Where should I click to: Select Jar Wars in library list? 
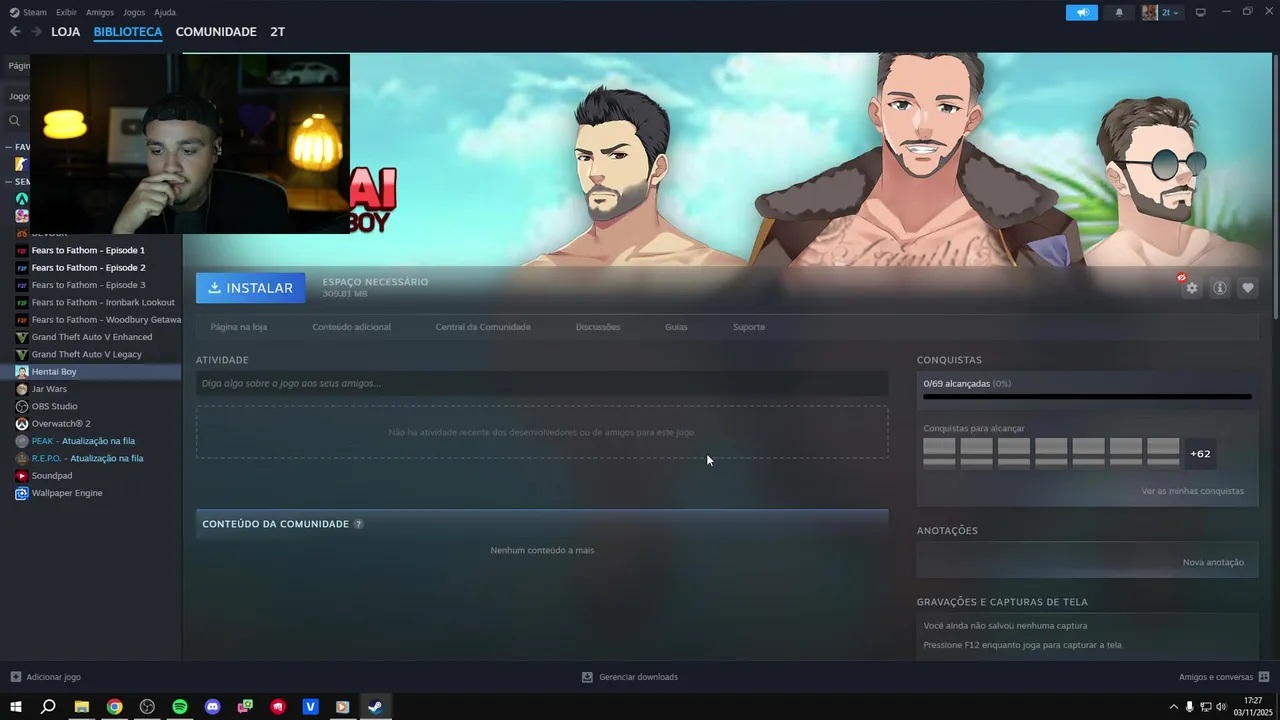(x=49, y=389)
